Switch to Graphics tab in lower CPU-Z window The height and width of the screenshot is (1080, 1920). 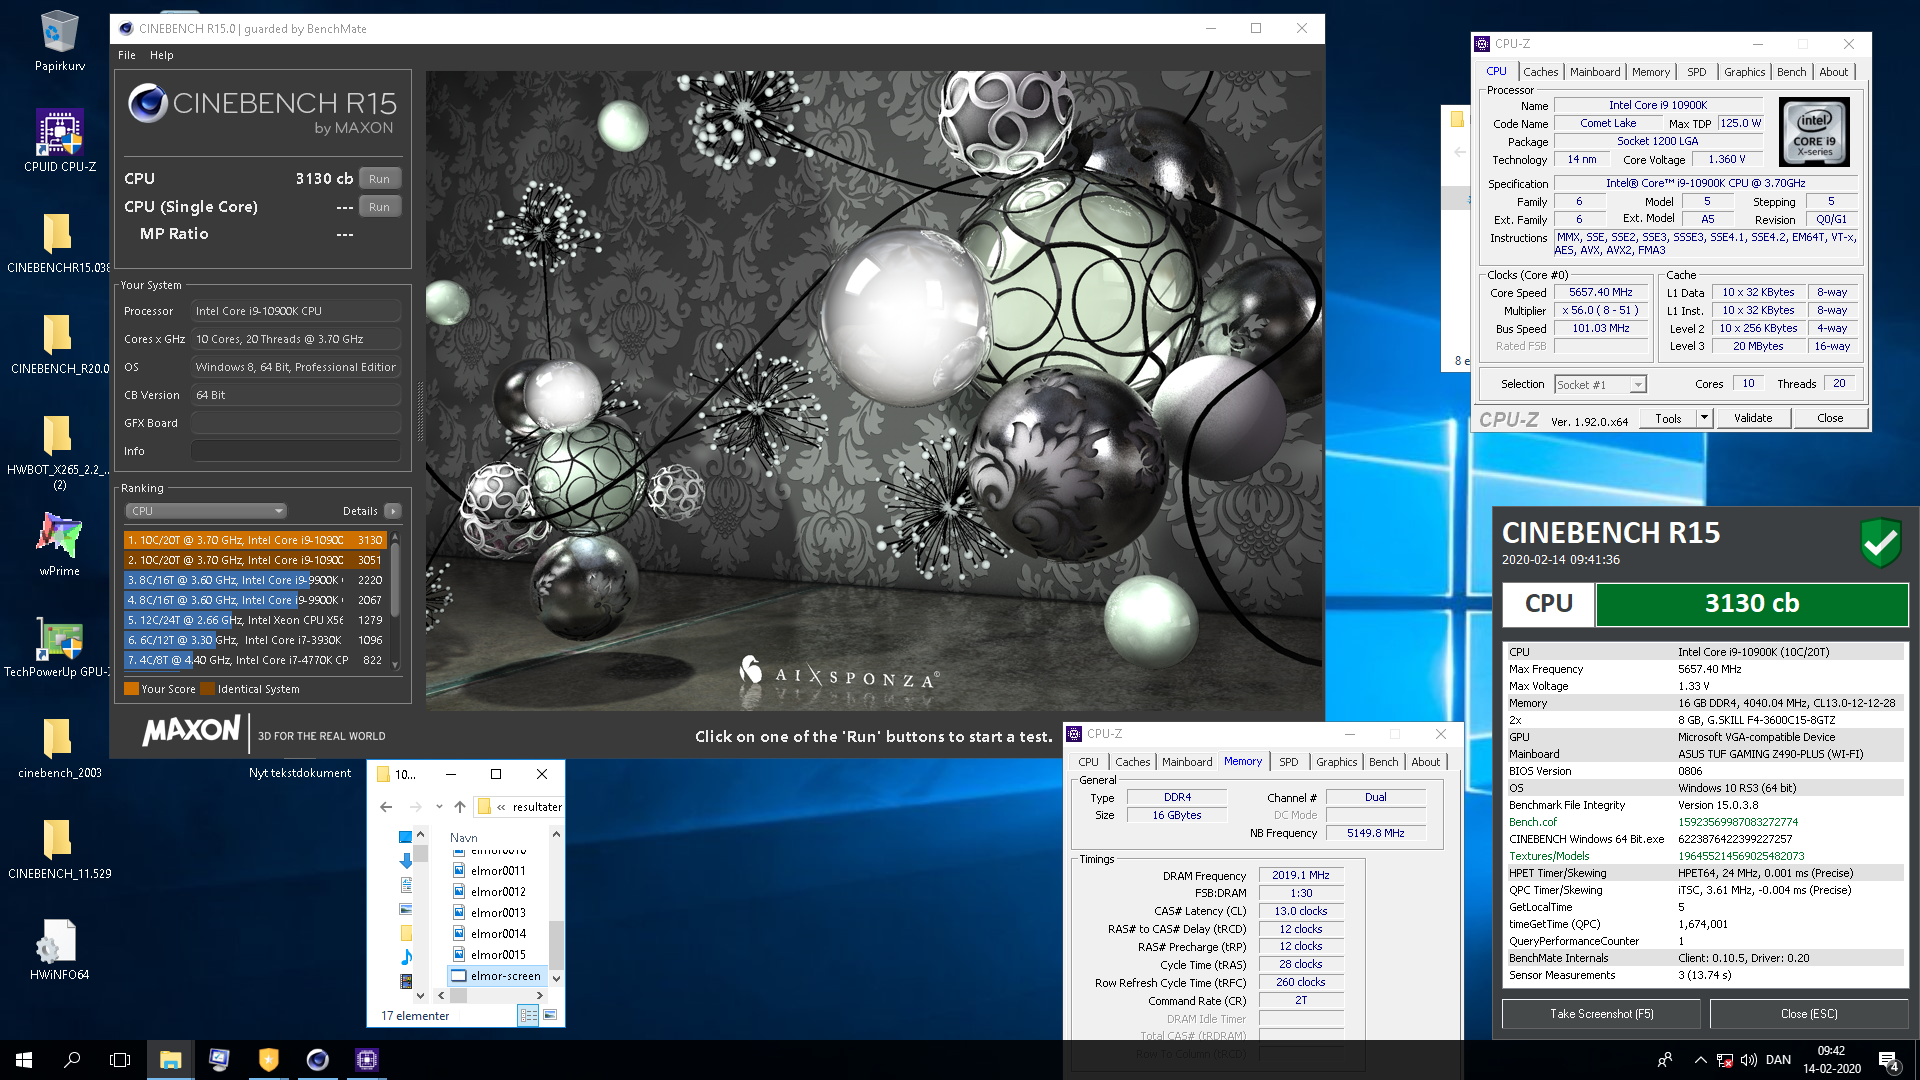1336,762
